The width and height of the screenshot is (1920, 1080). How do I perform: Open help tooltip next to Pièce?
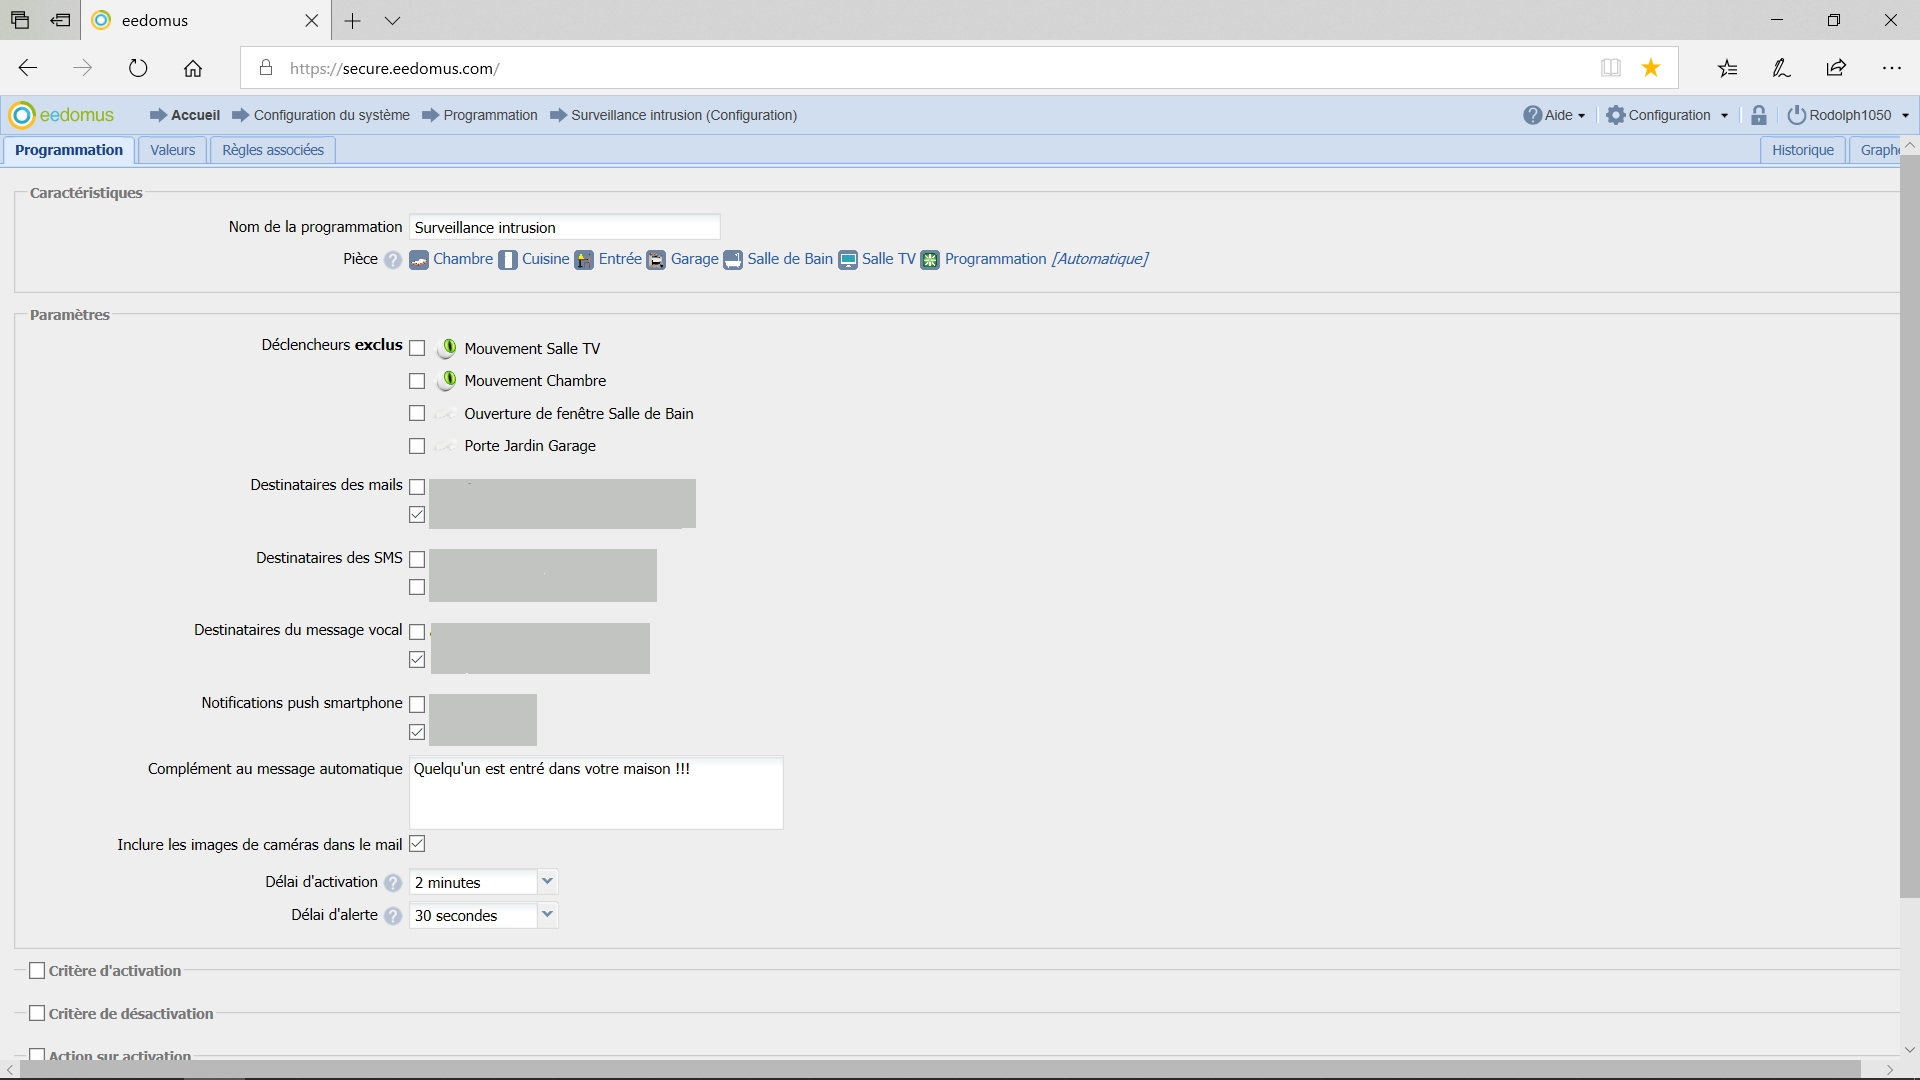[x=393, y=260]
